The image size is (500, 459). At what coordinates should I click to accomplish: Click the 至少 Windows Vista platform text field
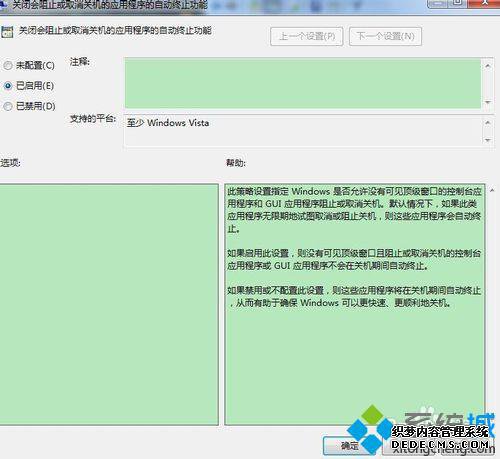[303, 131]
